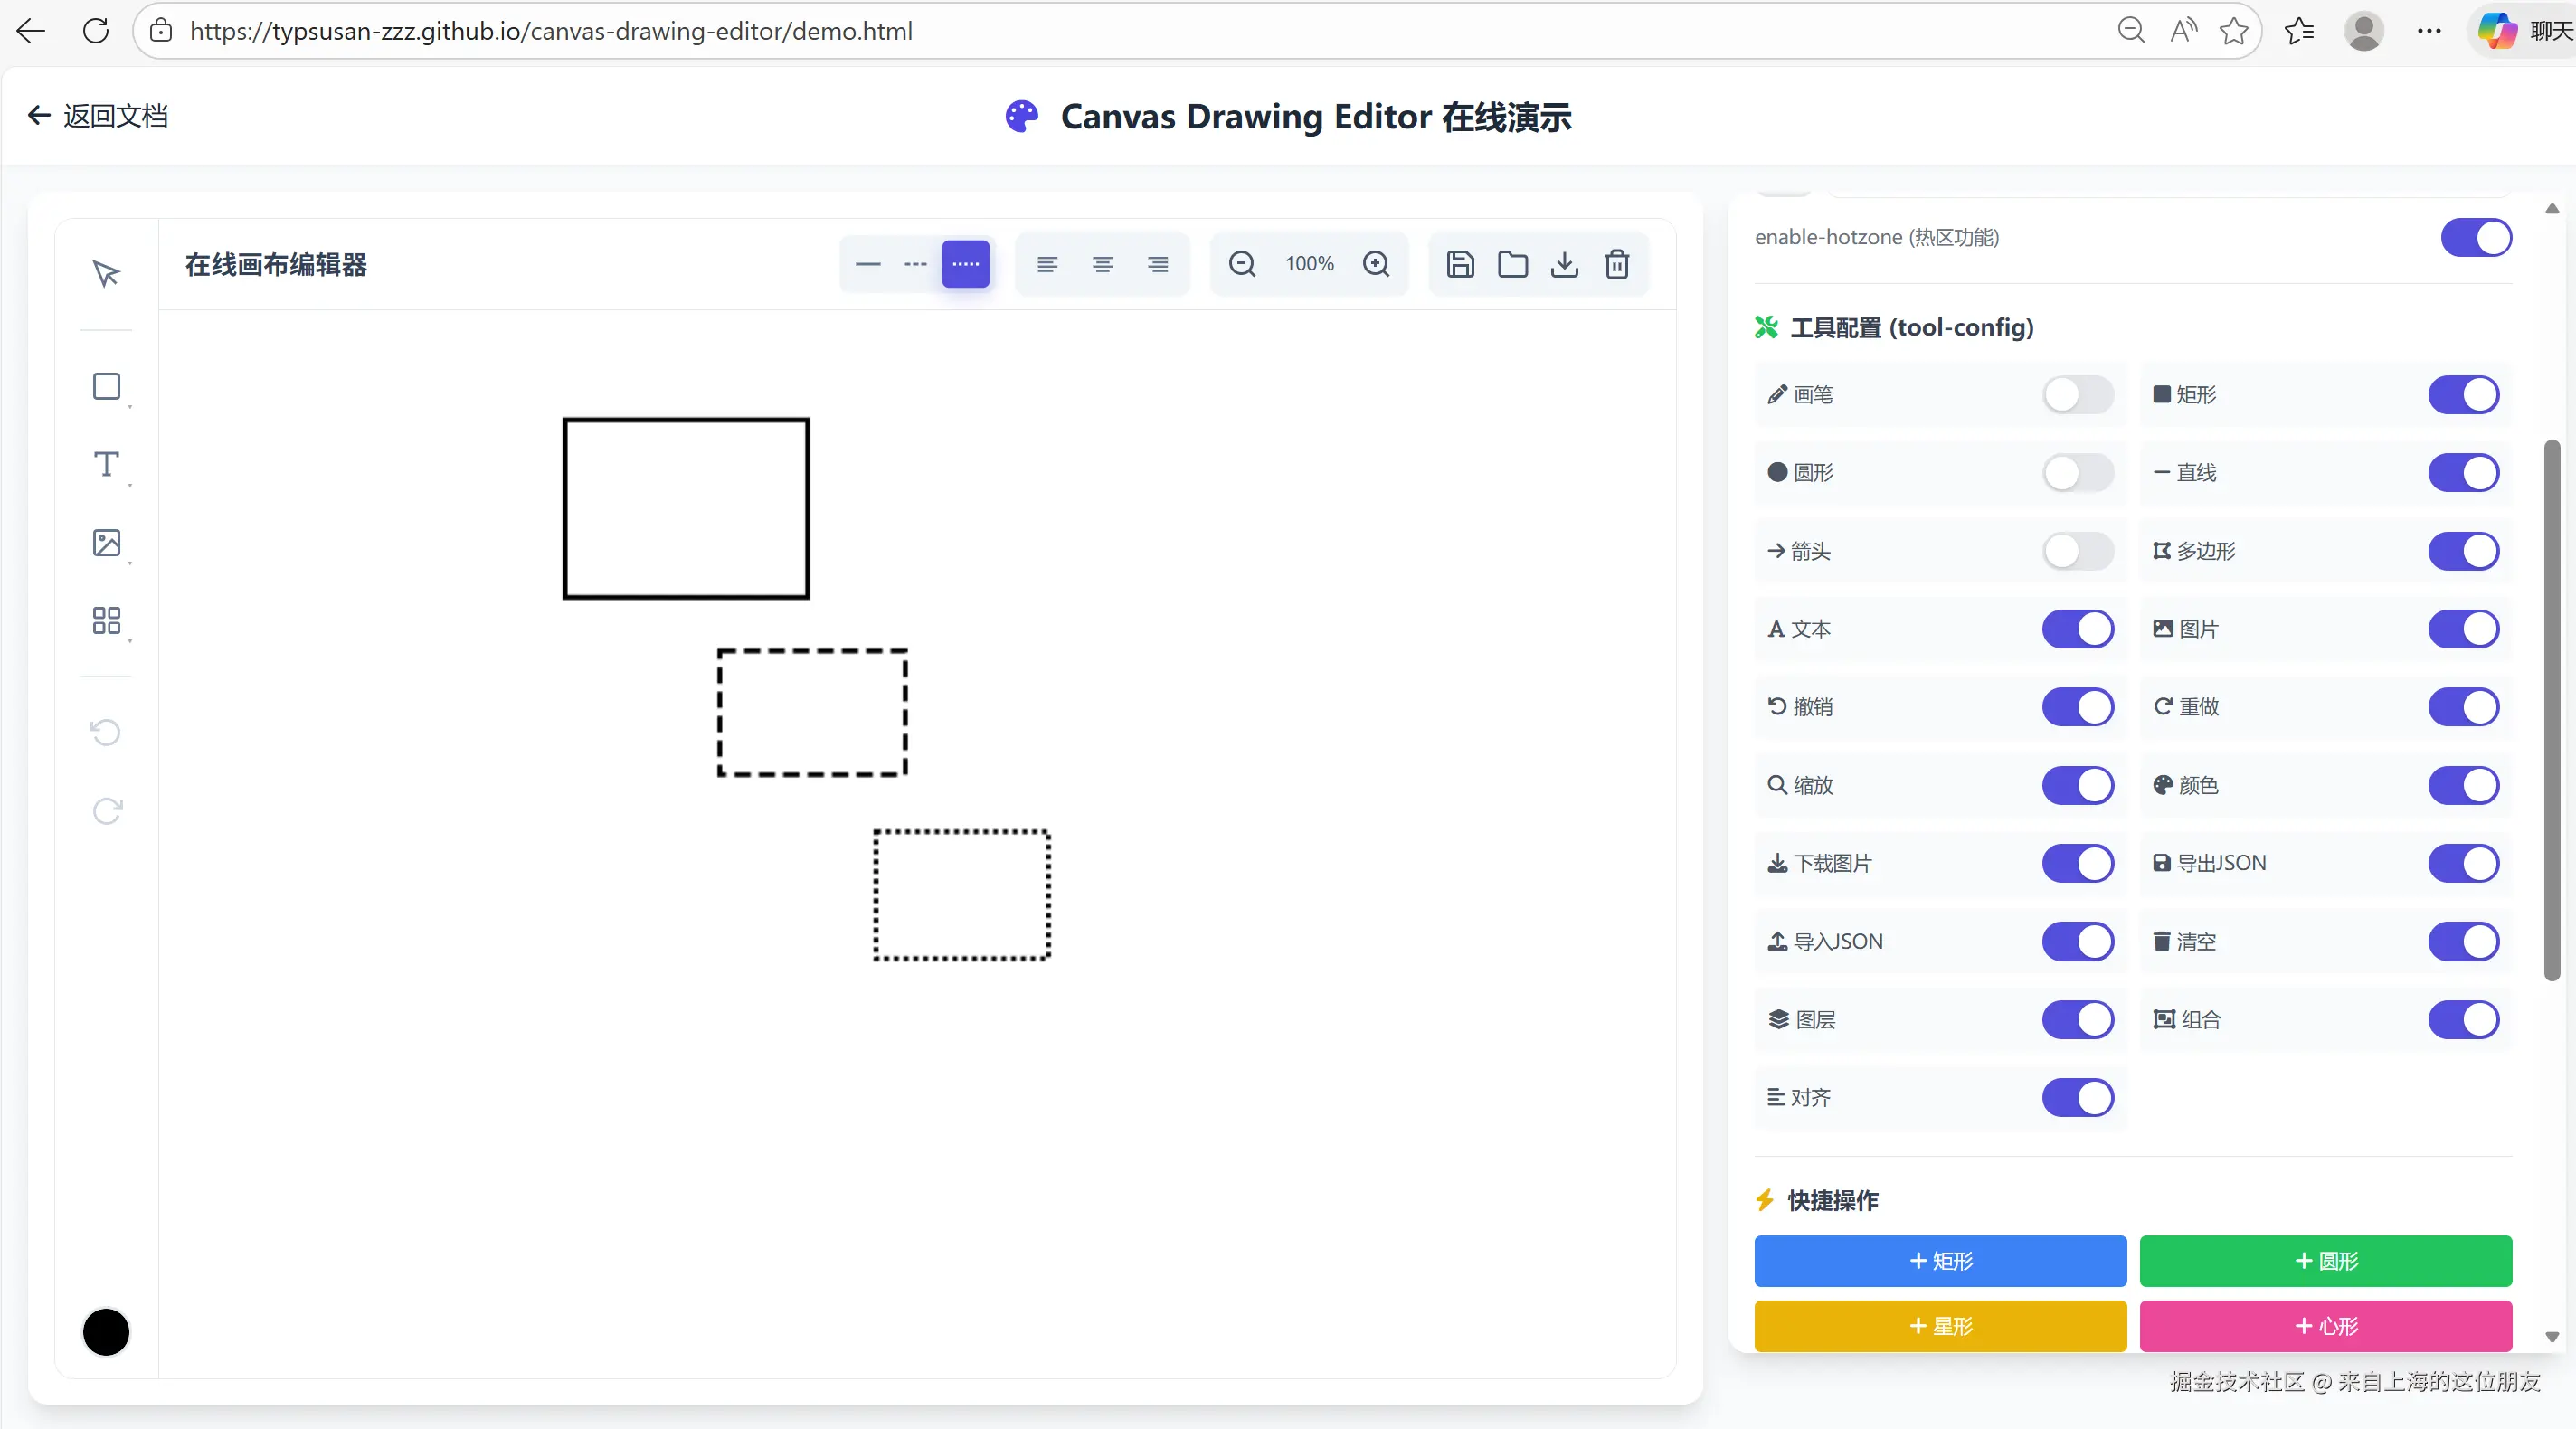The height and width of the screenshot is (1429, 2576).
Task: Pick the image insert tool
Action: click(x=106, y=542)
